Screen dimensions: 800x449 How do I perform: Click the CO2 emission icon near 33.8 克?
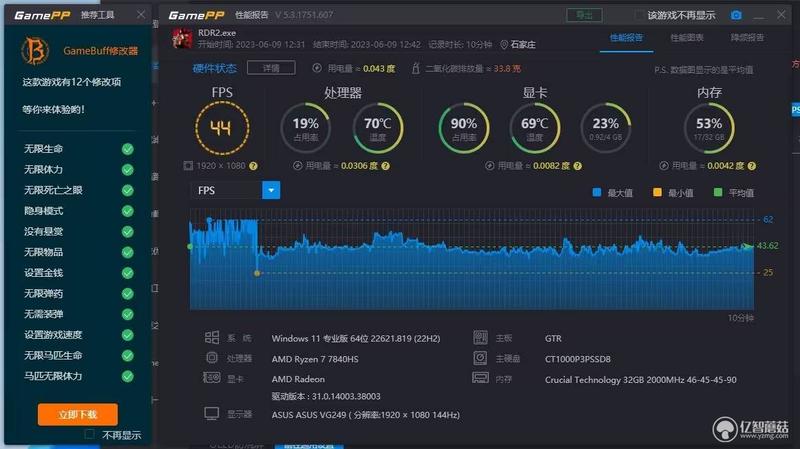(x=415, y=68)
